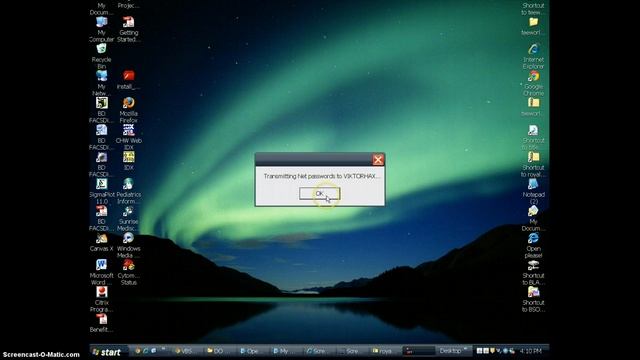Open the Pediatrics Inform... shortcut
This screenshot has height=360, width=640.
coord(129,191)
